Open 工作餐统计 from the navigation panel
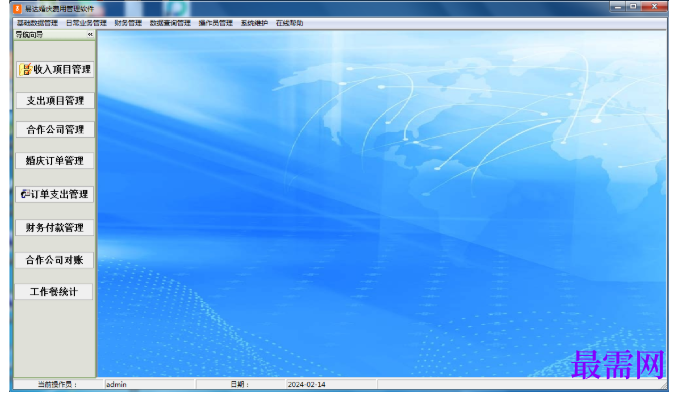Image resolution: width=683 pixels, height=396 pixels. pos(54,291)
